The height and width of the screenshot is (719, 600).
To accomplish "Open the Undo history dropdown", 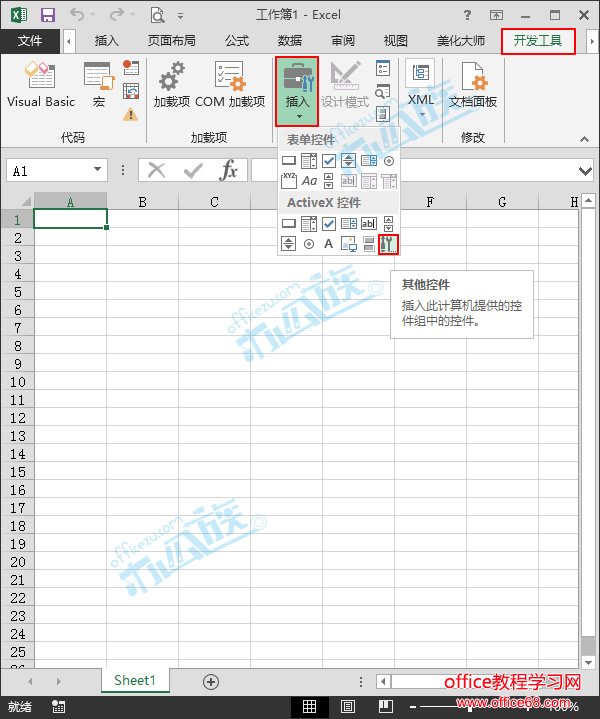I will click(x=92, y=15).
